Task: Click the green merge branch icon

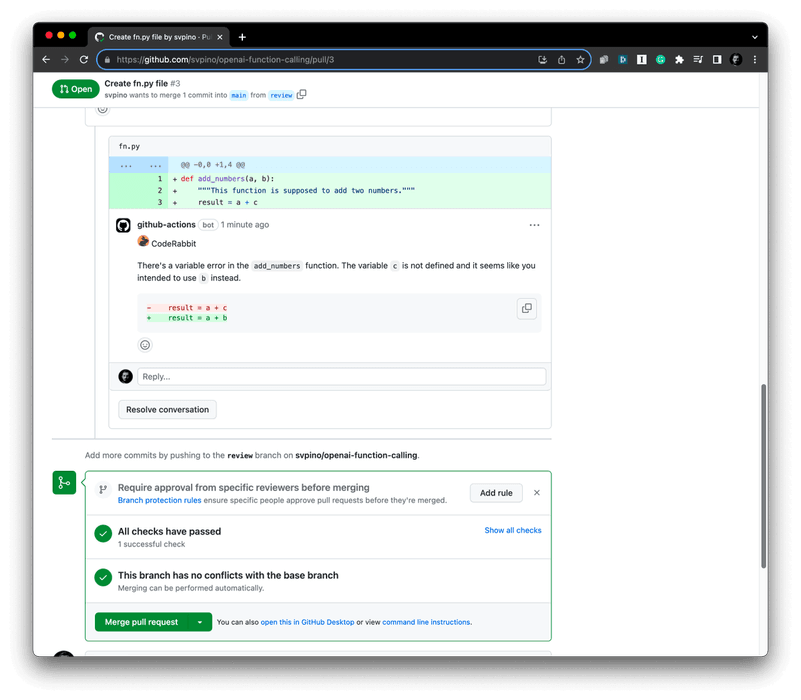Action: pyautogui.click(x=64, y=483)
